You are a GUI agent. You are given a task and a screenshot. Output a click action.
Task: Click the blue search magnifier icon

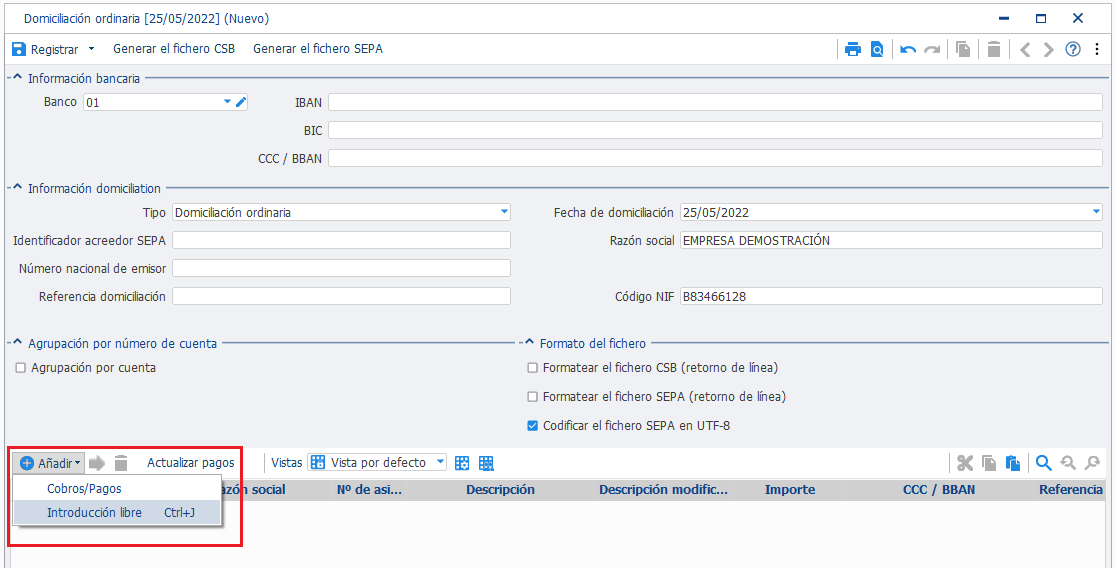(1044, 463)
